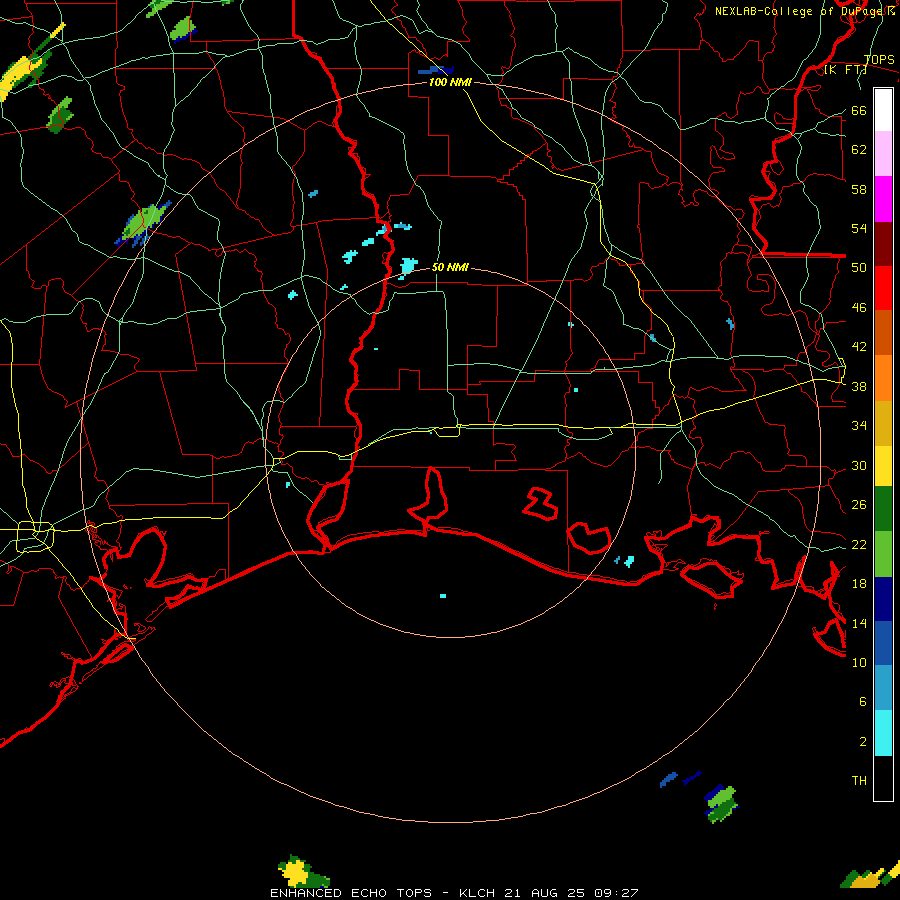Click the "50 NMI" range ring label
This screenshot has width=900, height=900.
(x=450, y=267)
